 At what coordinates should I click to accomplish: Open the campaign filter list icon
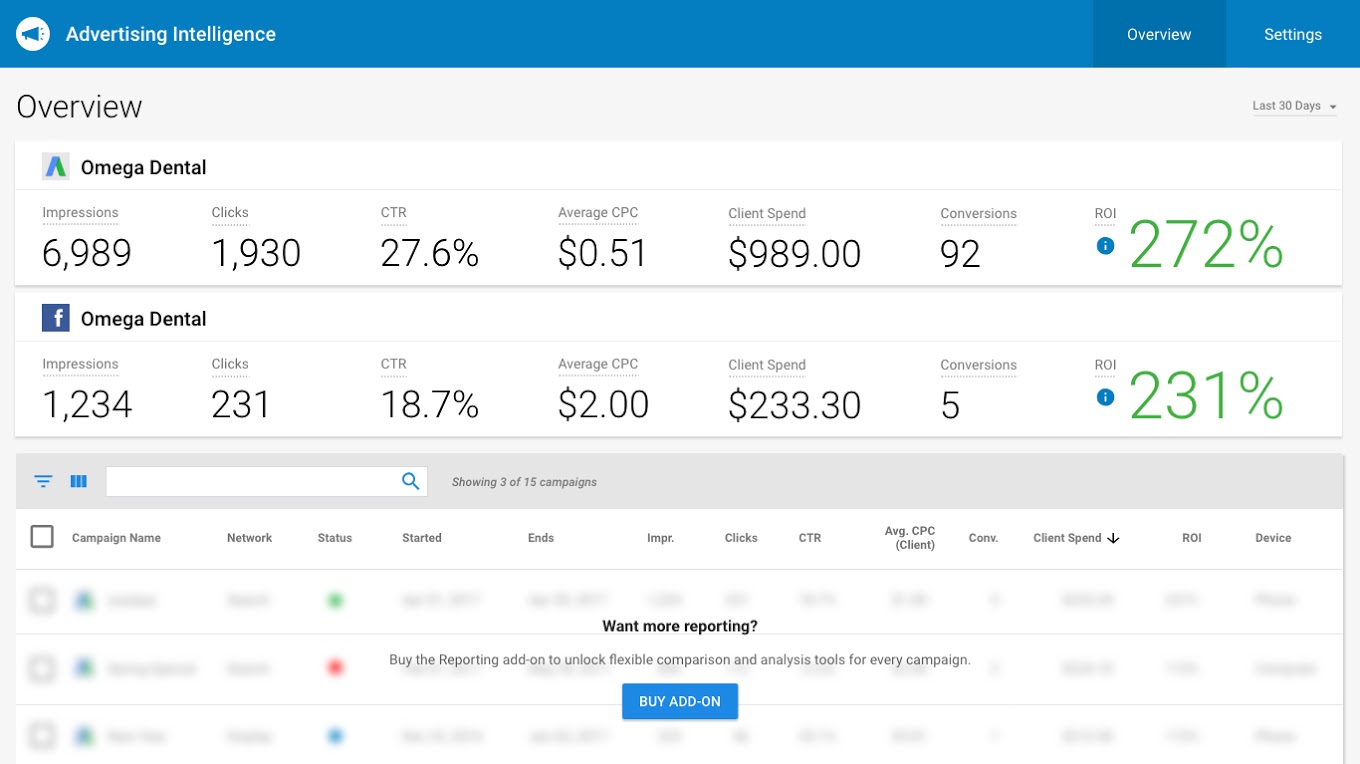(x=43, y=481)
